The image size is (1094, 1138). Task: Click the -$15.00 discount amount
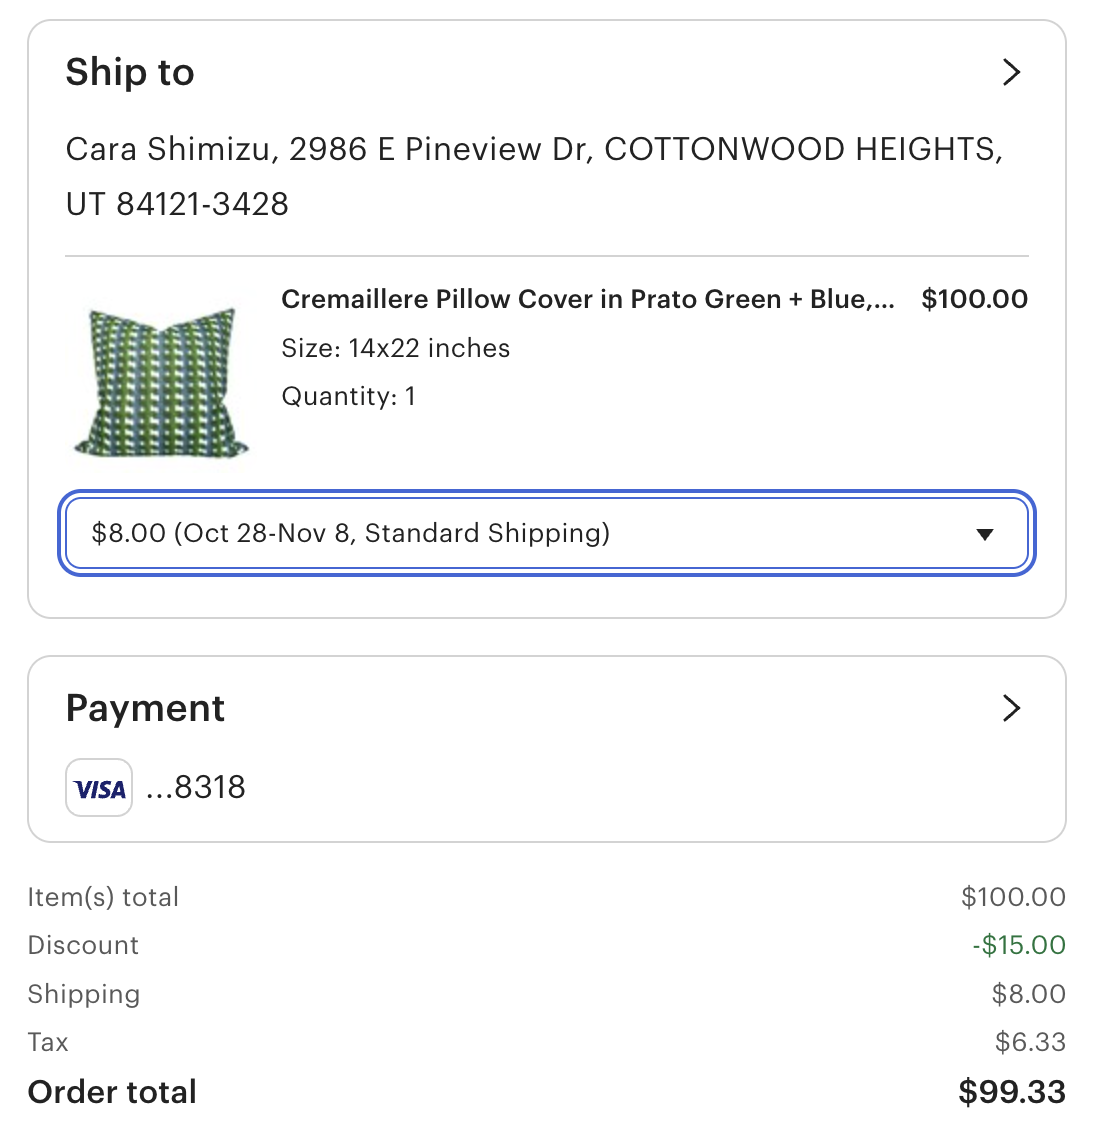tap(1018, 945)
